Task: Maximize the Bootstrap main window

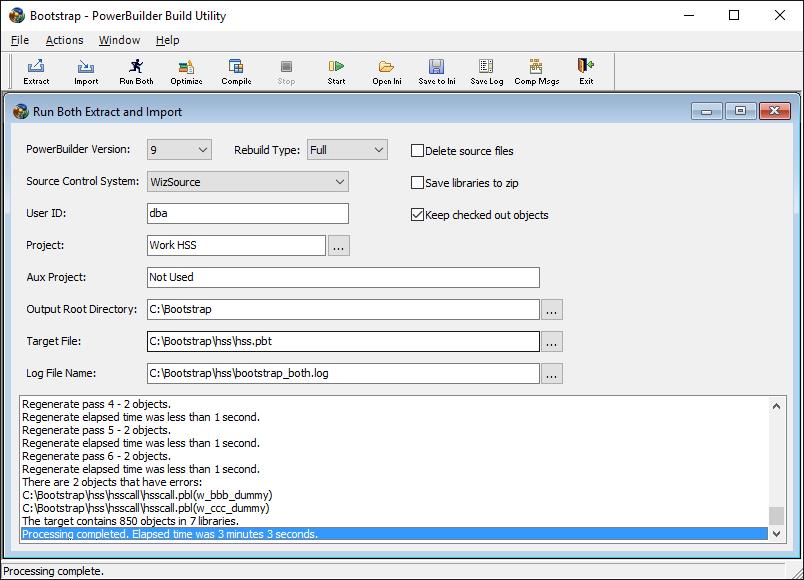Action: click(x=734, y=15)
